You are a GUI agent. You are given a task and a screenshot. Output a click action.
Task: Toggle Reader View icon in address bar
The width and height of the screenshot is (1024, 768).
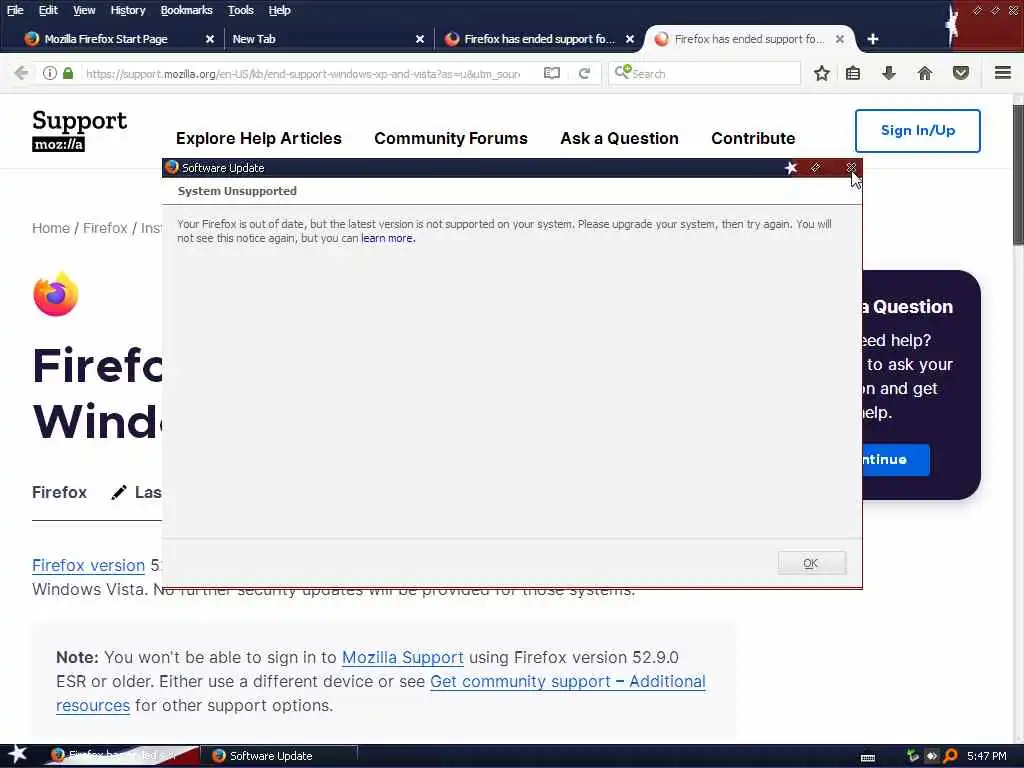coord(552,73)
